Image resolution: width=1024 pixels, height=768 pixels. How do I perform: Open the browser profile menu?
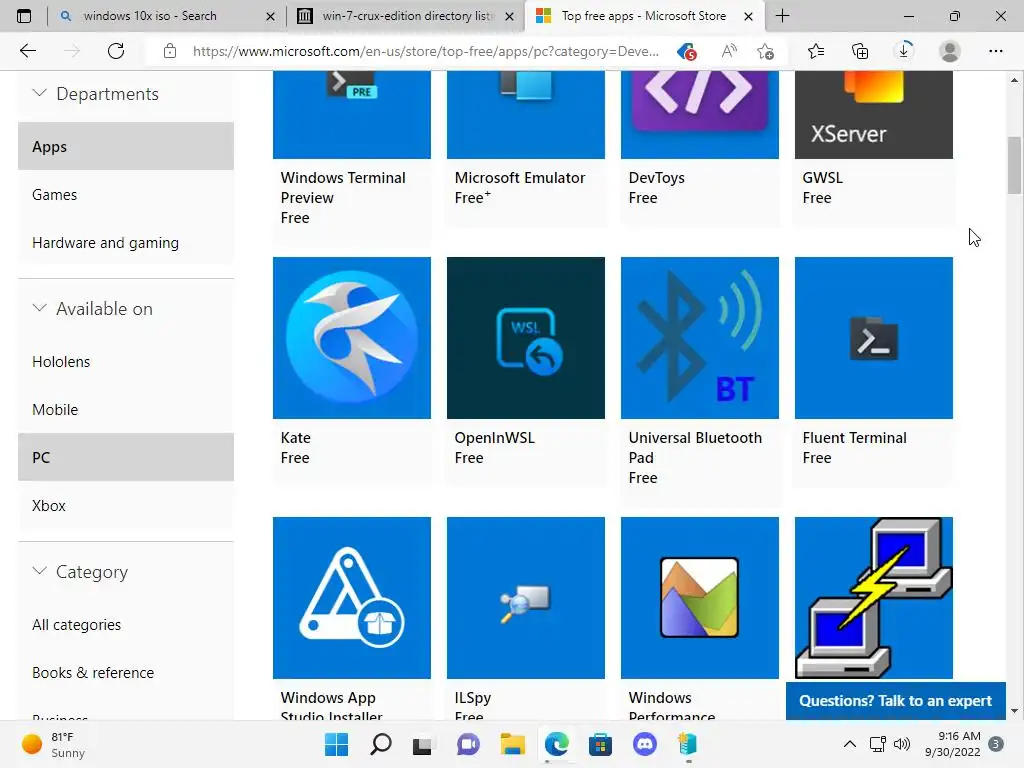[x=950, y=51]
